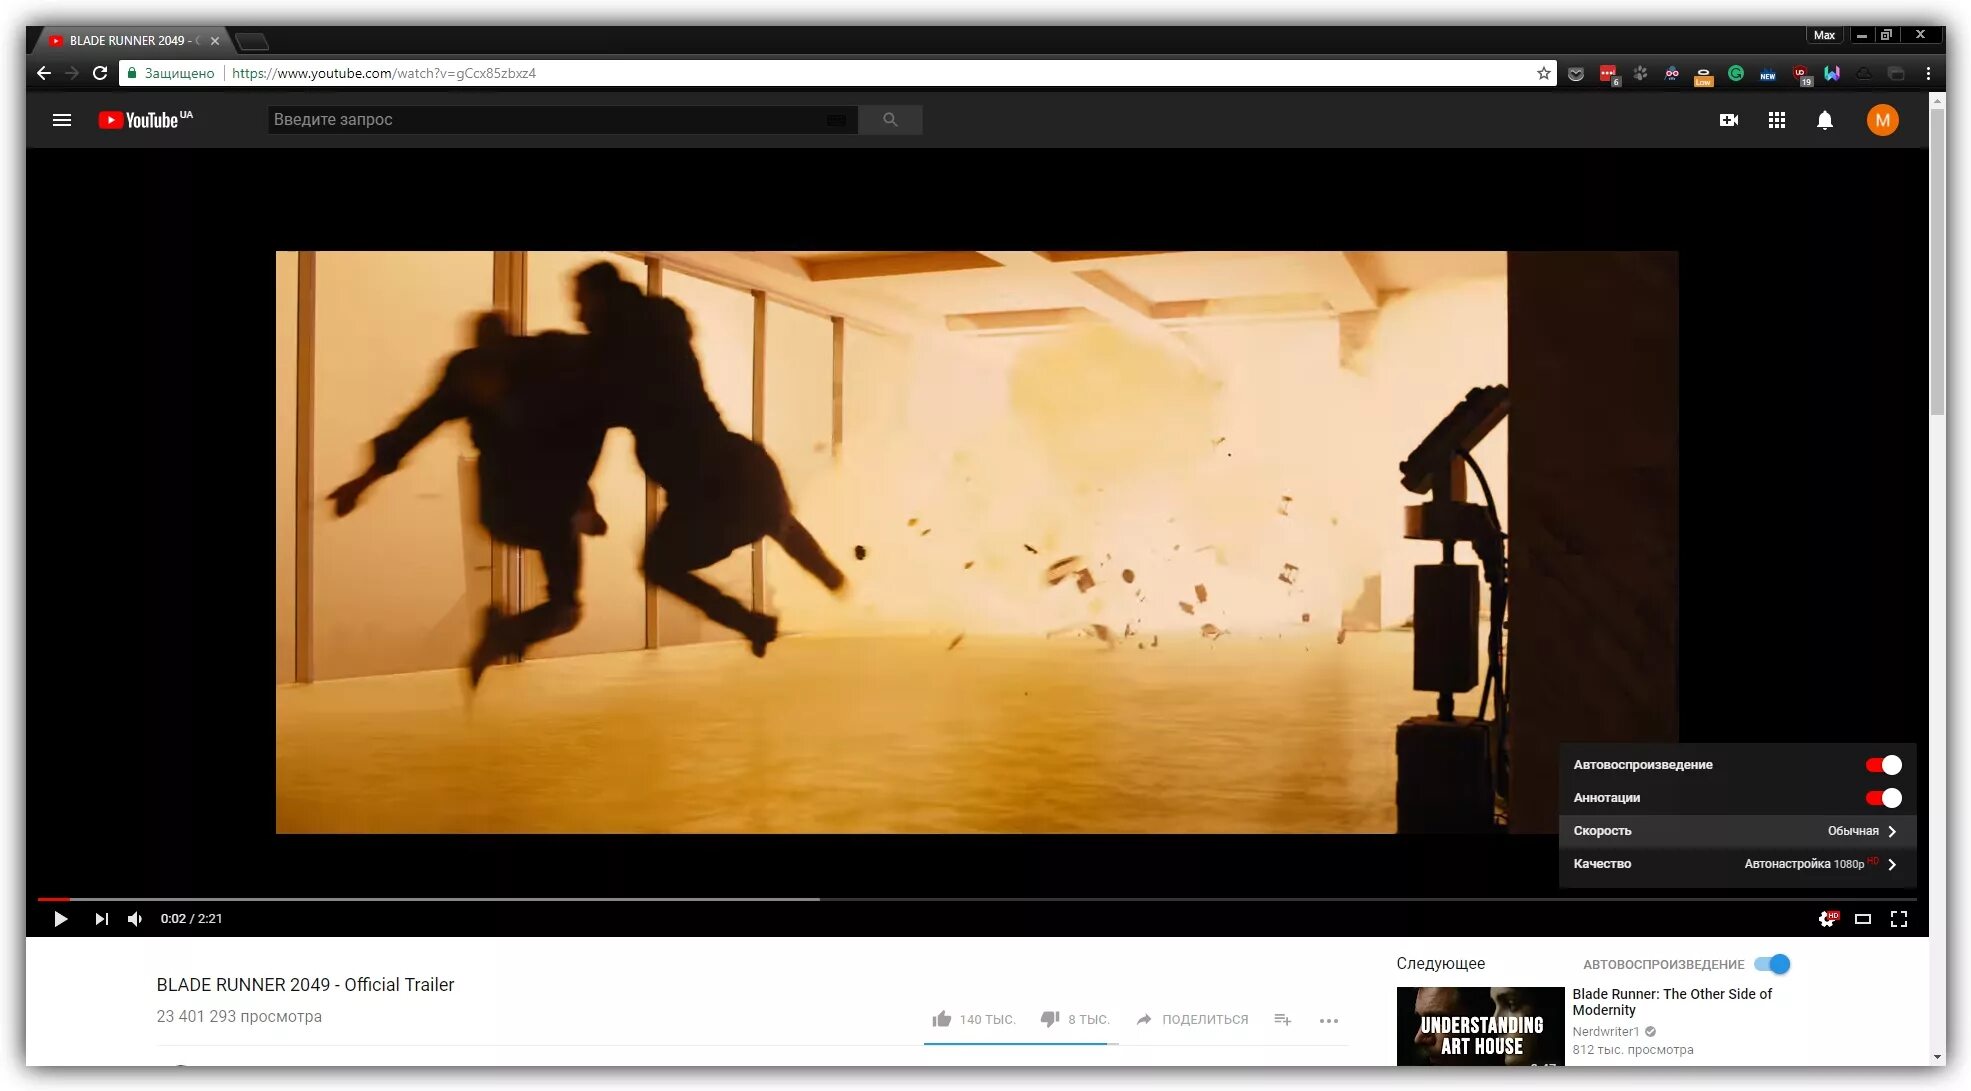
Task: Open the NEW-badged extension icon
Action: (x=1768, y=74)
